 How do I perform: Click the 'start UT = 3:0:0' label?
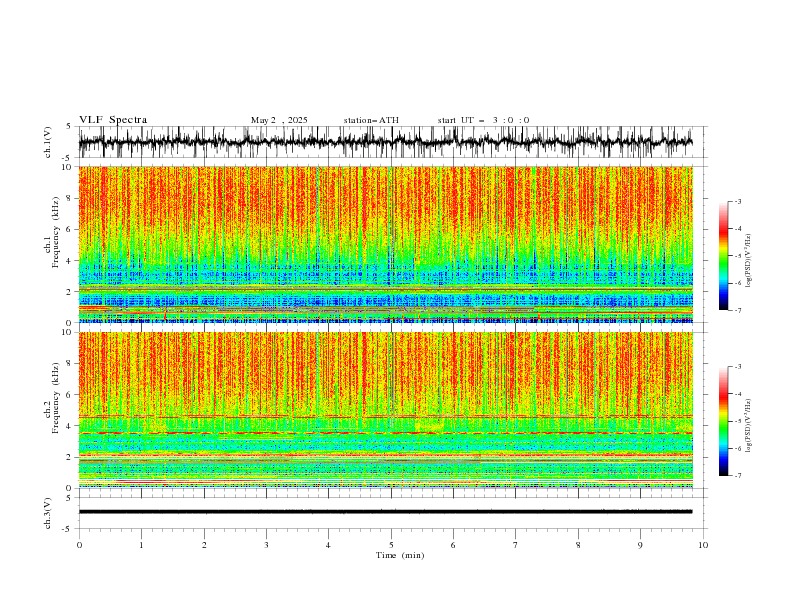click(483, 120)
